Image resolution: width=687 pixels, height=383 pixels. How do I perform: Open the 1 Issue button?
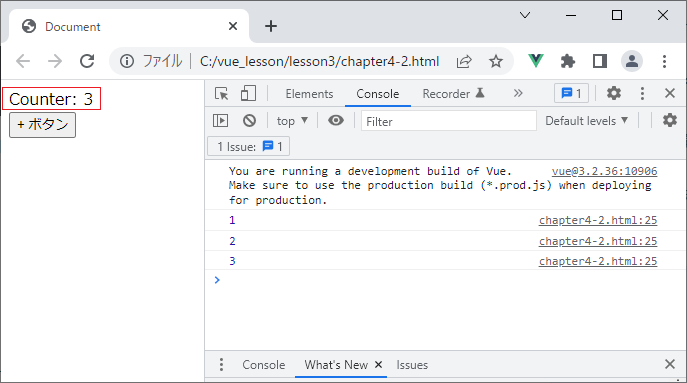(x=248, y=146)
